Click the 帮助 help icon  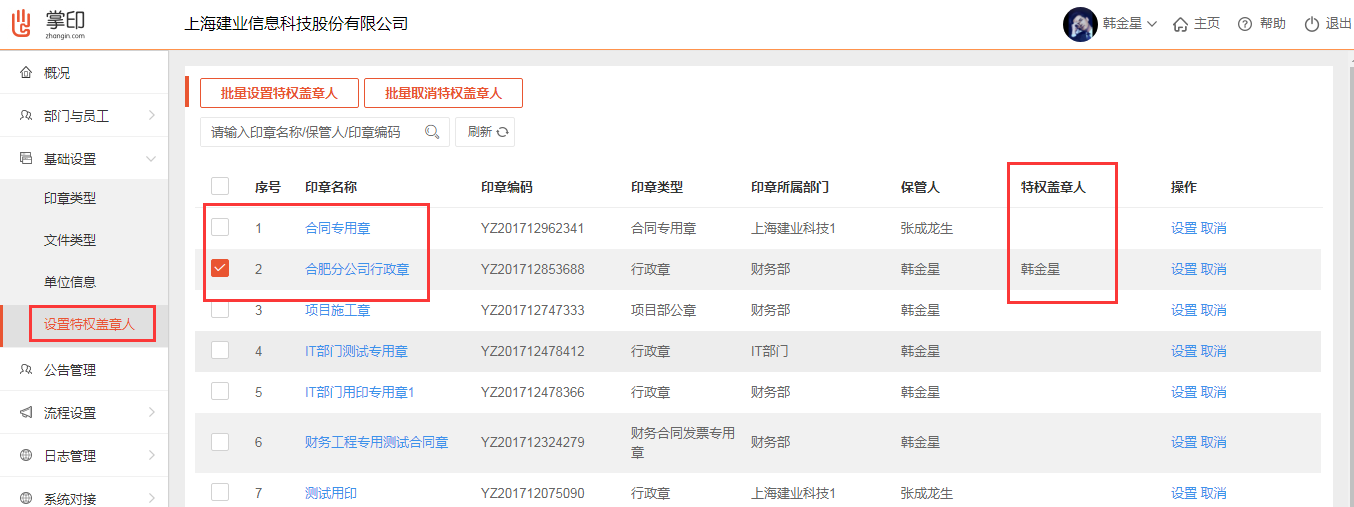point(1245,24)
